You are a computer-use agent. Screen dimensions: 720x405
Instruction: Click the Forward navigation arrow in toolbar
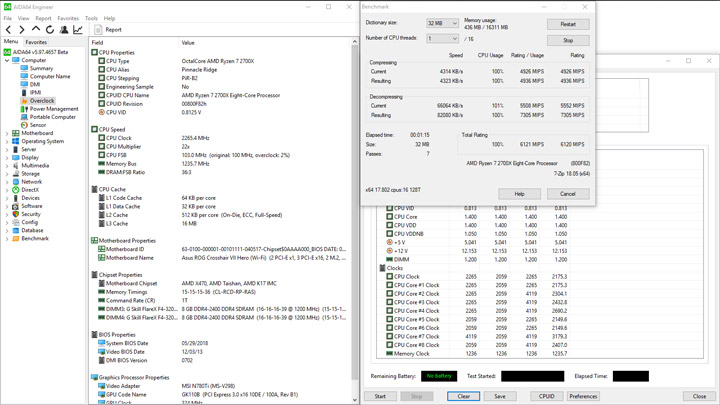[x=22, y=30]
